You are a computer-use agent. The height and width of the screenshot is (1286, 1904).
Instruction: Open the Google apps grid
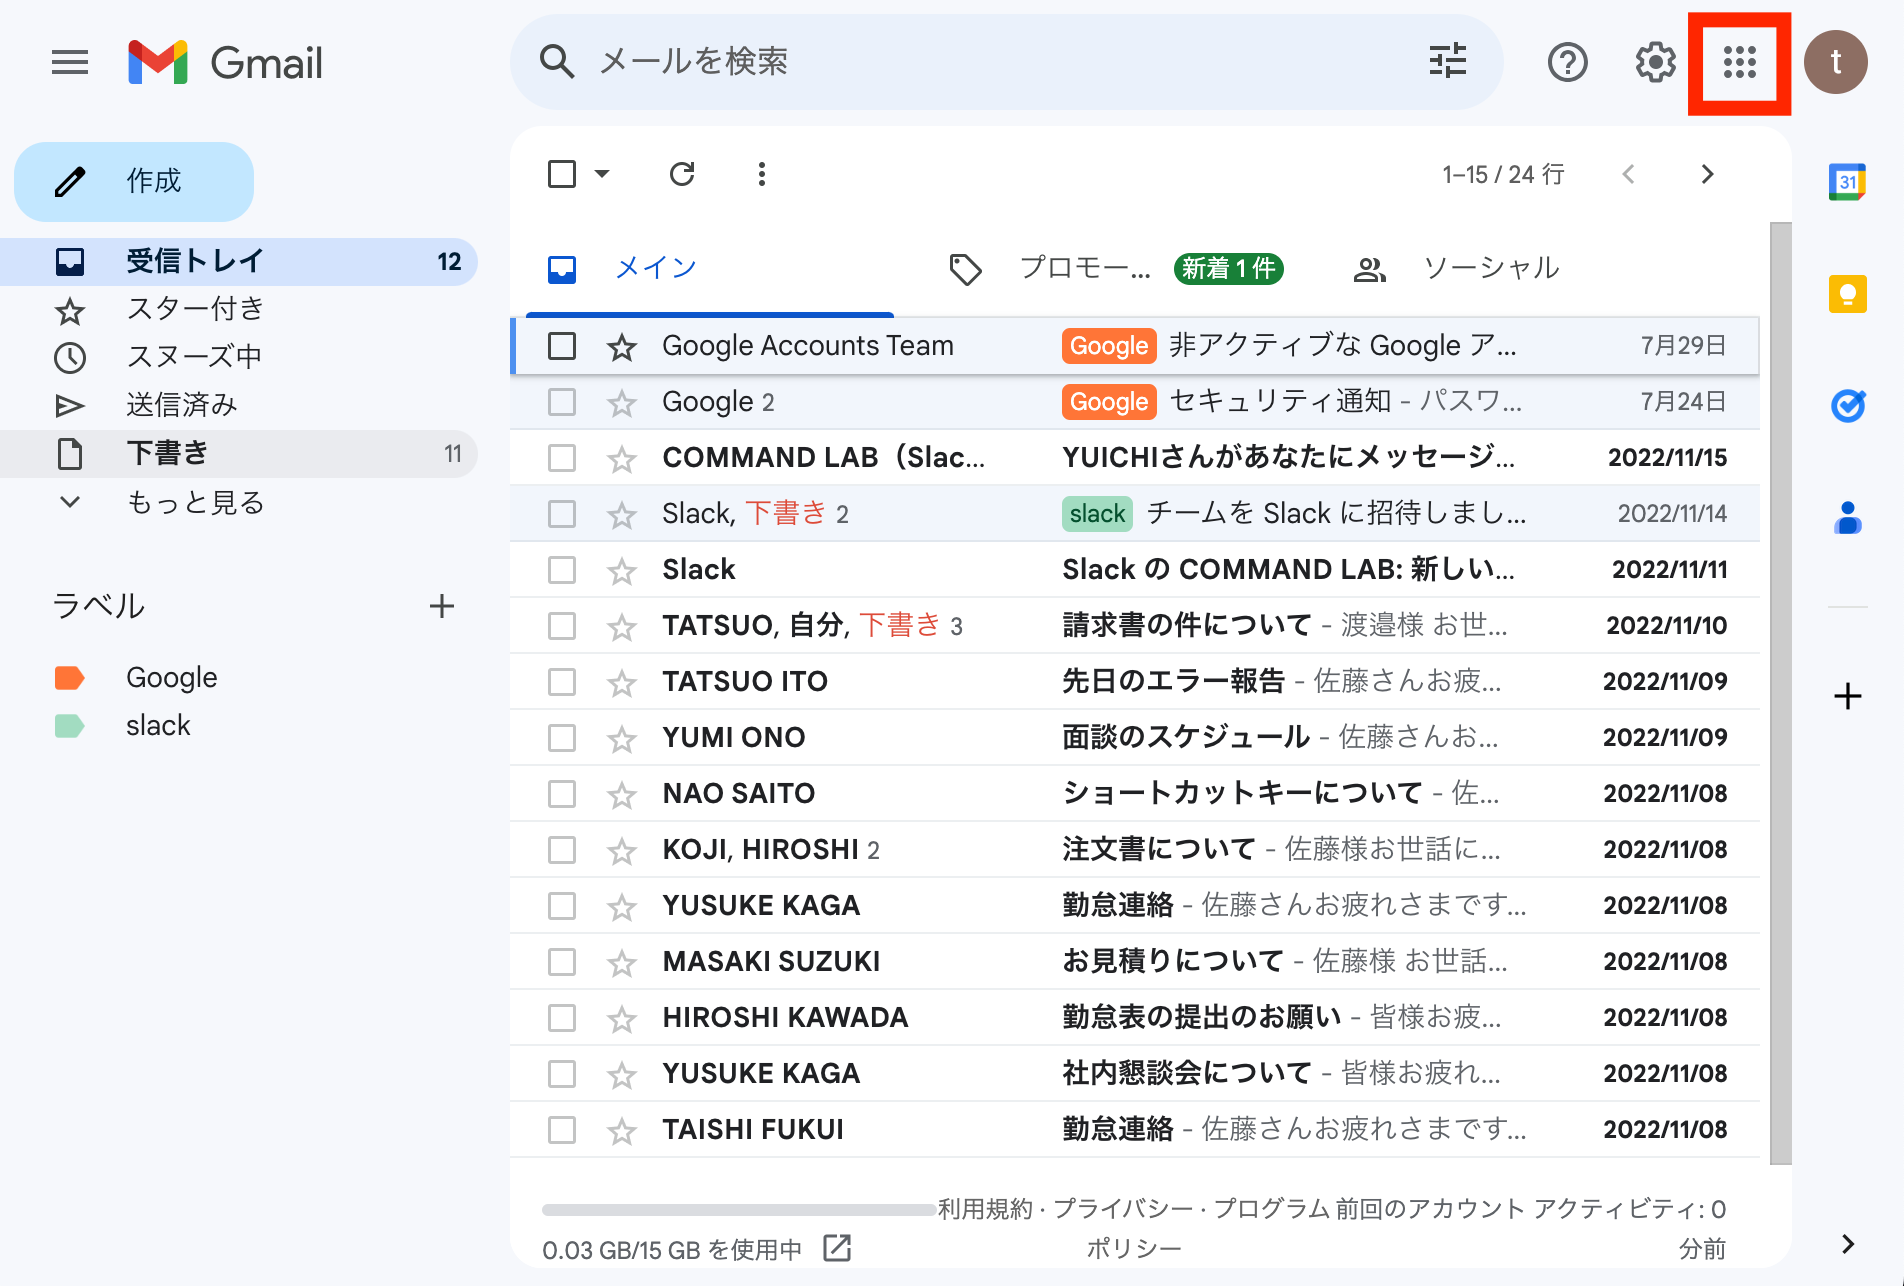pos(1740,62)
